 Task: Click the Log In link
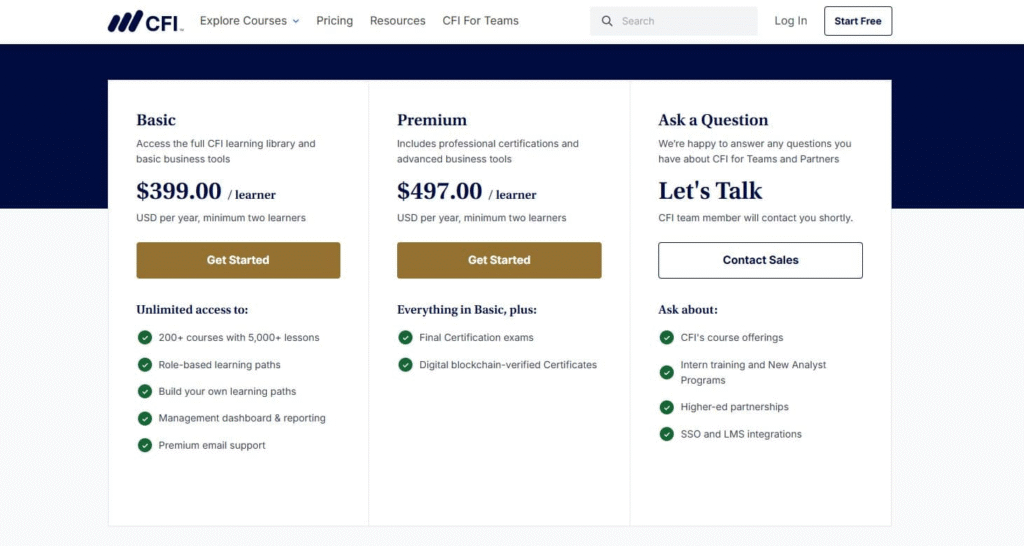click(790, 21)
